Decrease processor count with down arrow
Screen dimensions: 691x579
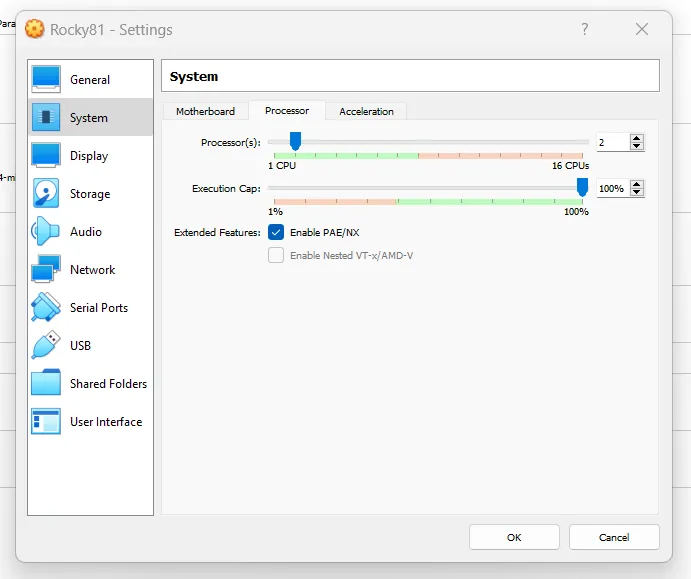[636, 146]
